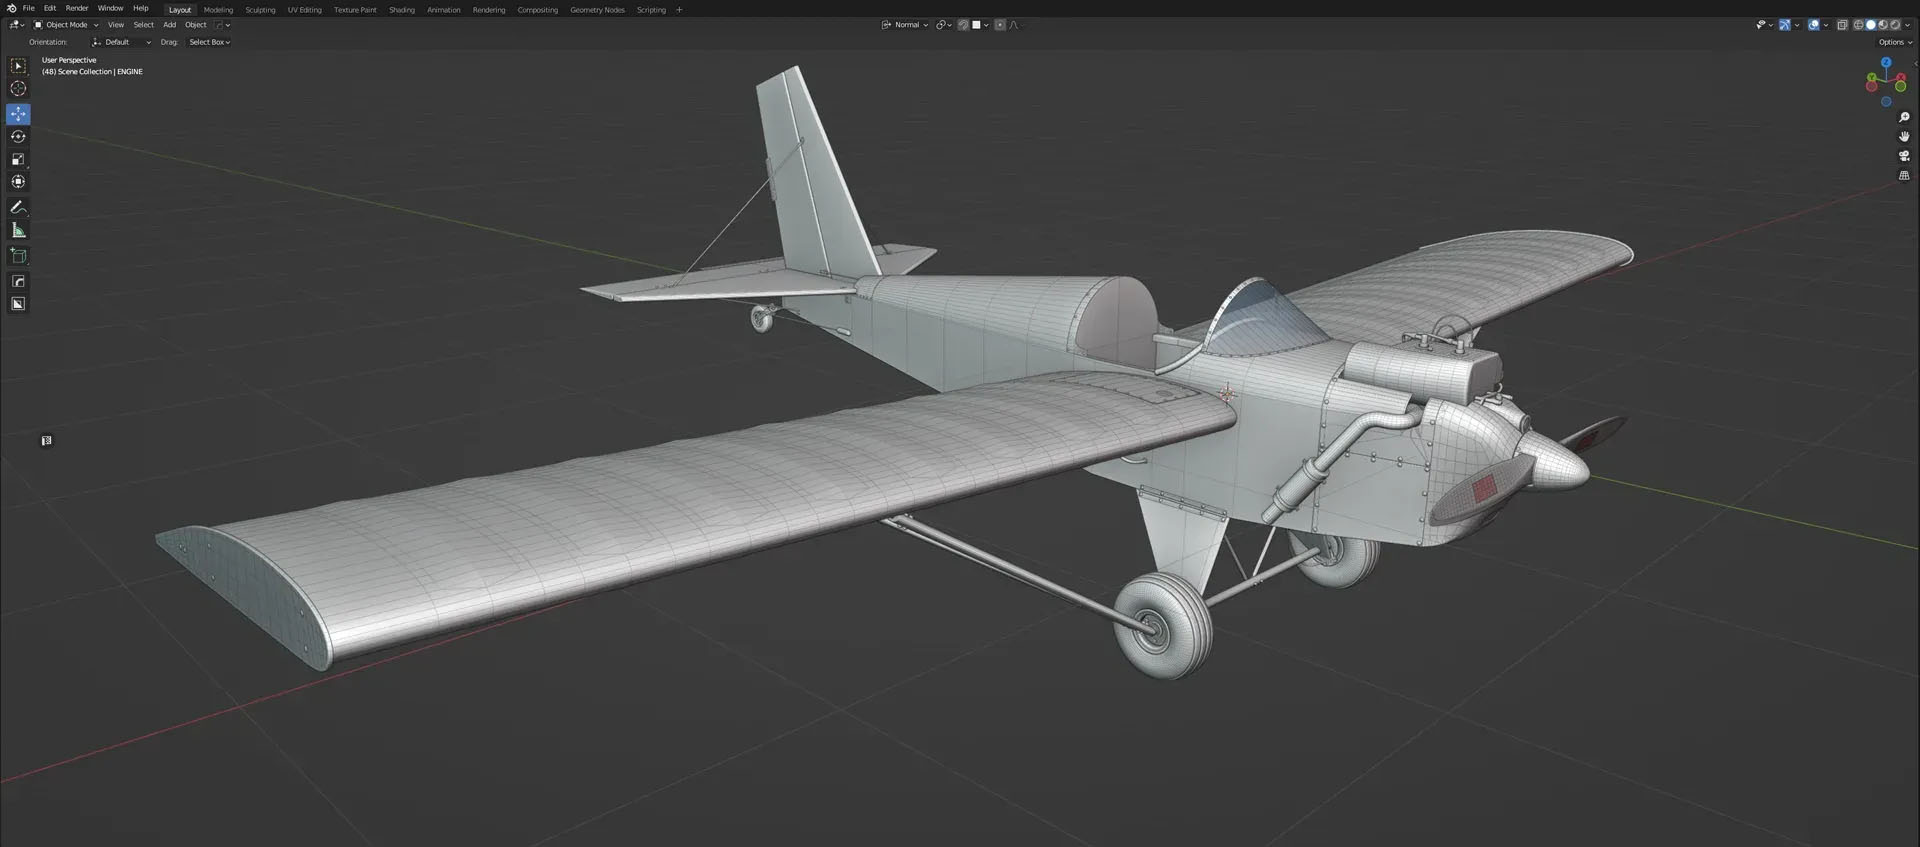Click the Z axis on the navigation gizmo
Viewport: 1920px width, 847px height.
click(x=1886, y=62)
